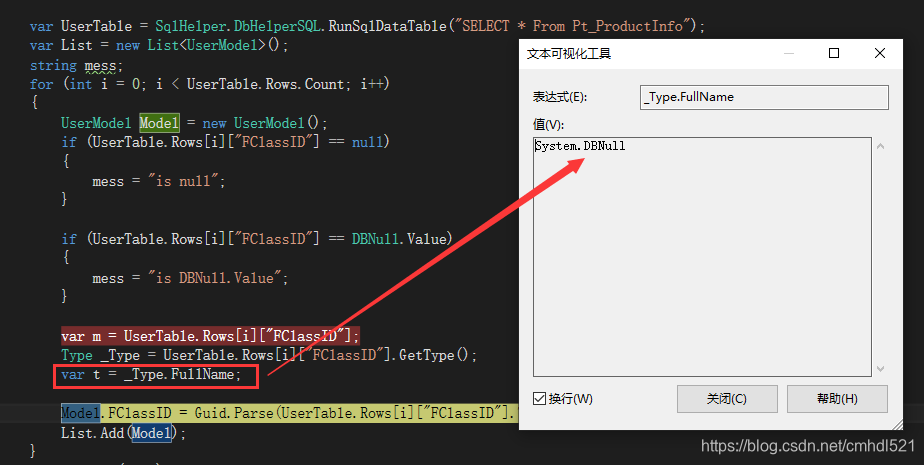924x465 pixels.
Task: Click the 'var List = new List<UserModel>();' line
Action: 159,45
